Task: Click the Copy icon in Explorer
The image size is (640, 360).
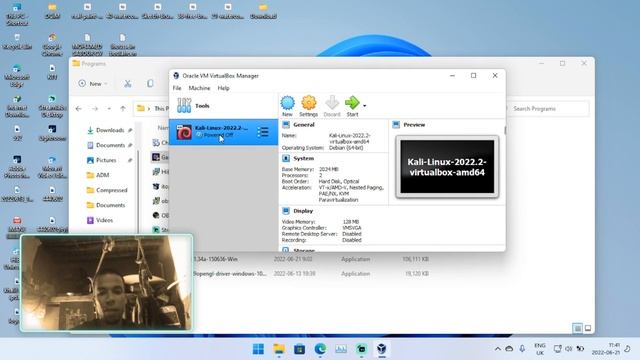Action: 150,83
